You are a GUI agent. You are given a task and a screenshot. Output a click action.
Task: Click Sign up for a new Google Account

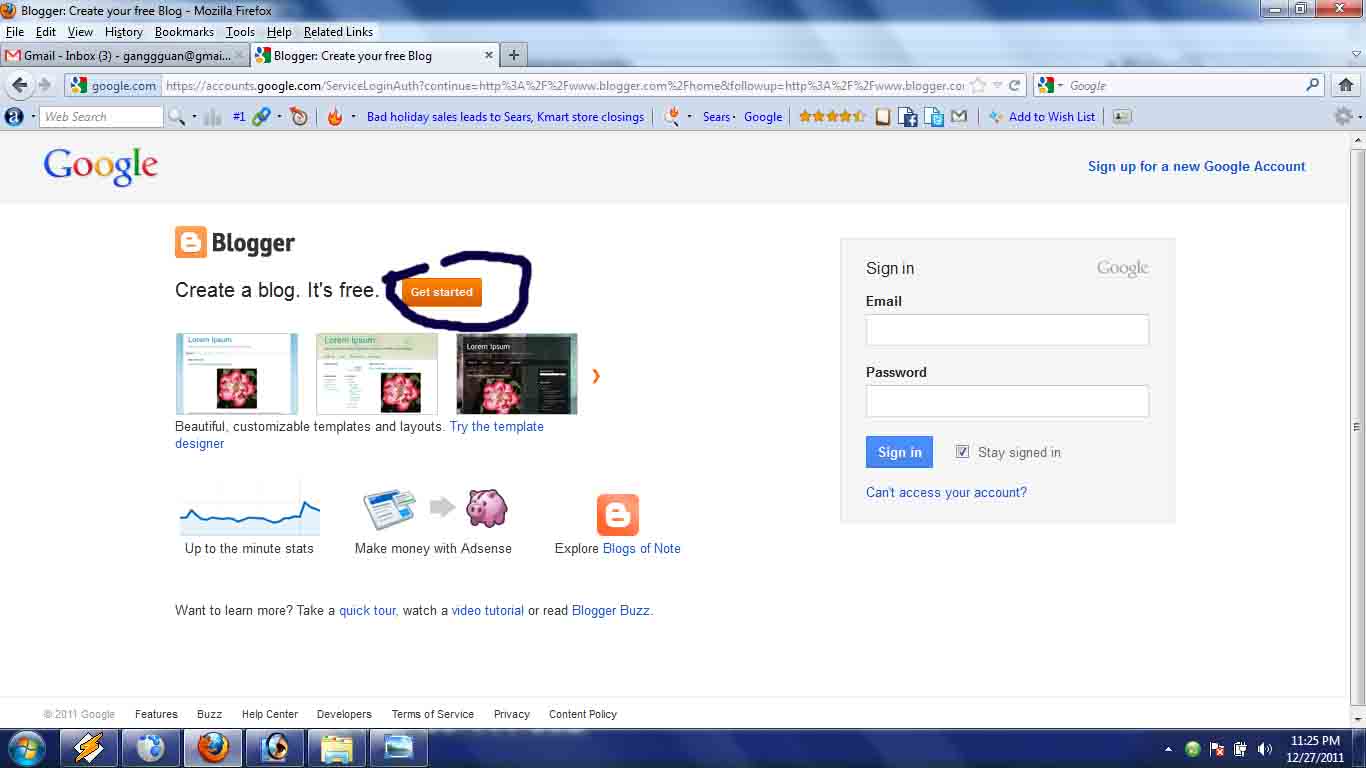[1196, 166]
